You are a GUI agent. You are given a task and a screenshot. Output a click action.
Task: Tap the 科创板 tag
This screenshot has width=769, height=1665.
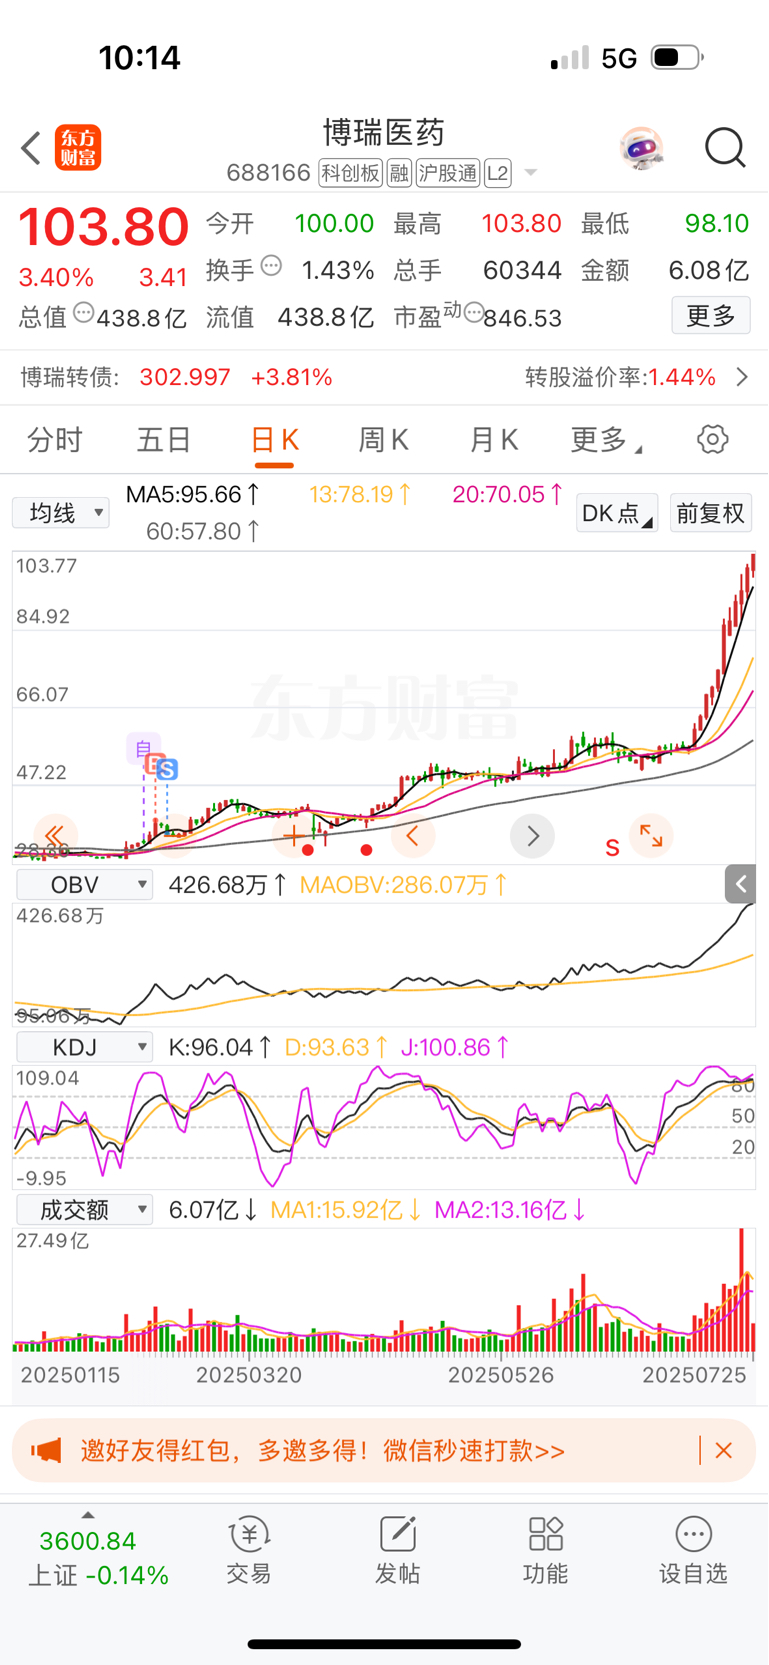point(350,173)
